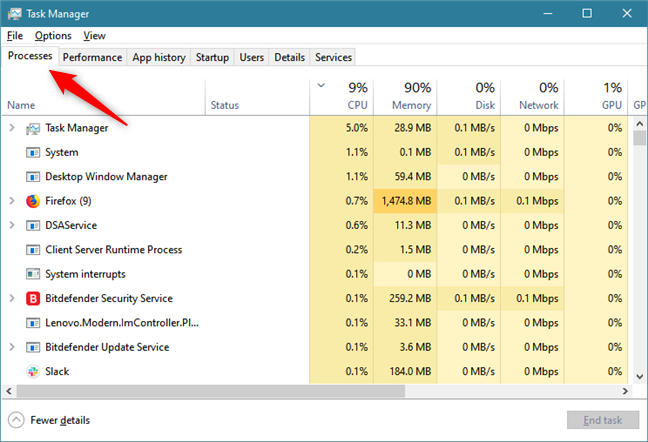Click the Fewer details link
The height and width of the screenshot is (442, 648).
[60, 420]
